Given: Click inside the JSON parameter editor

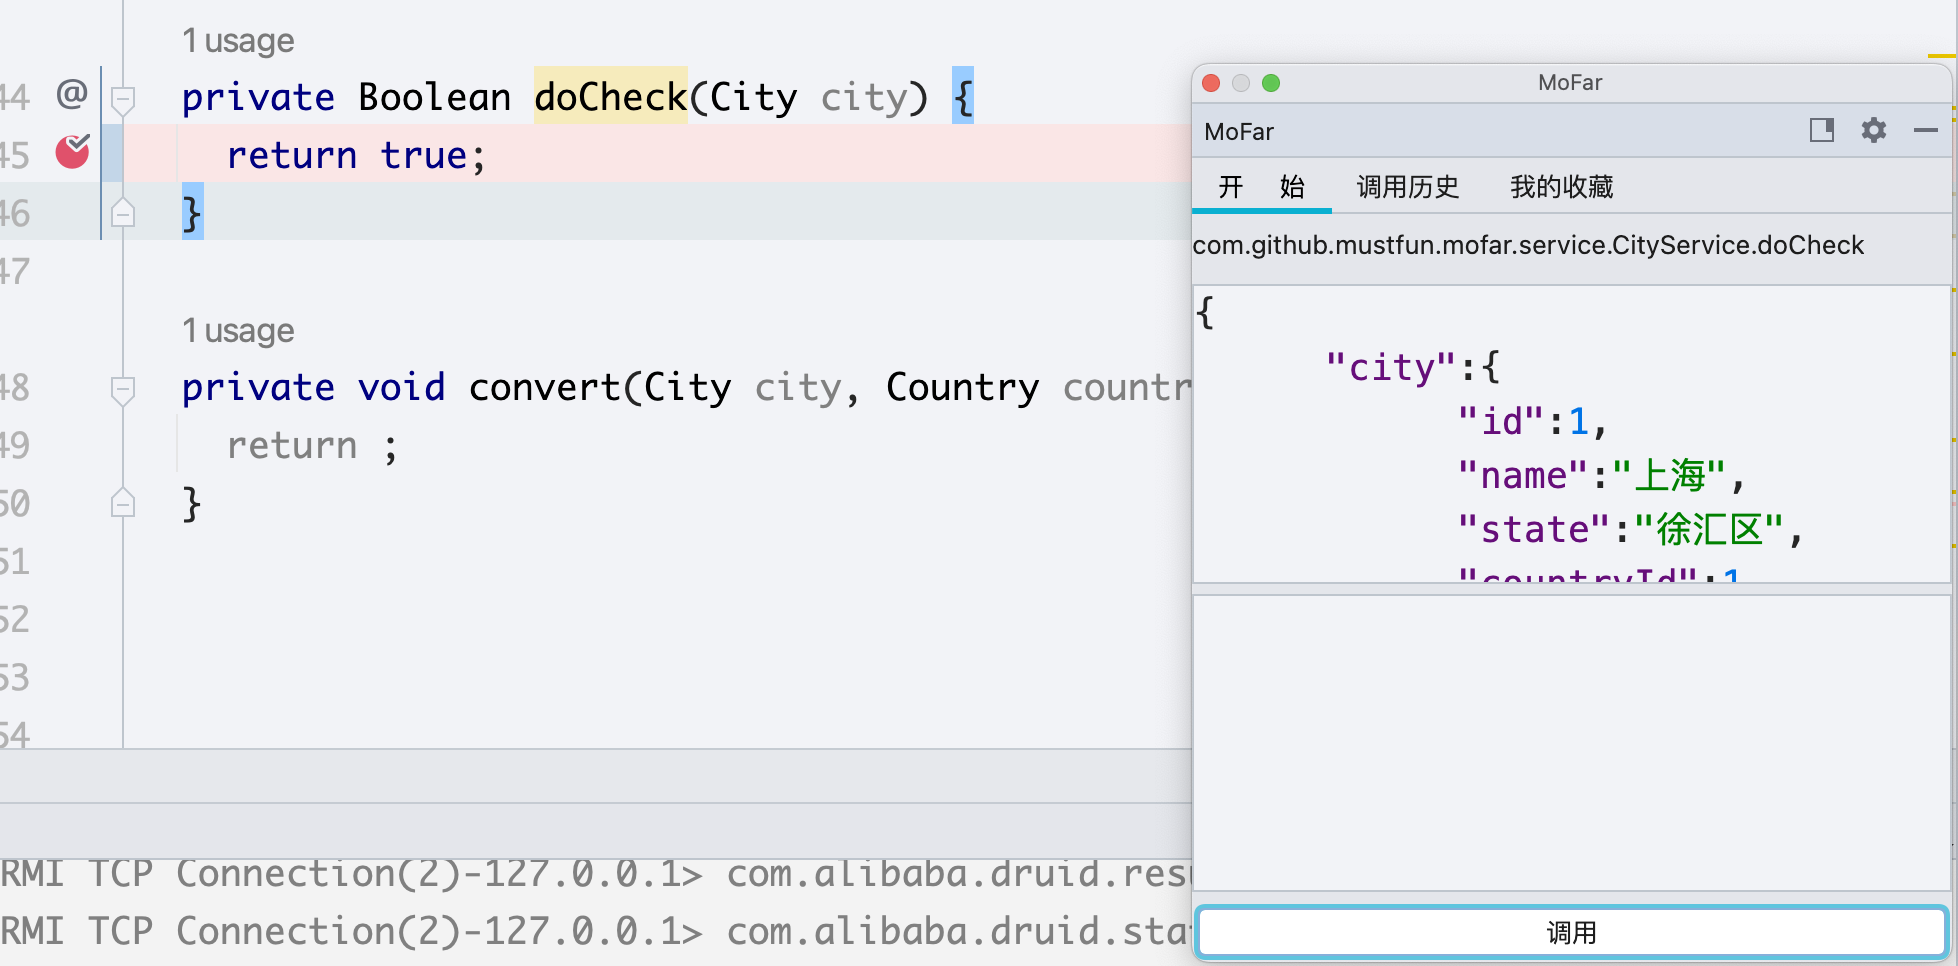Looking at the screenshot, I should [x=1571, y=434].
